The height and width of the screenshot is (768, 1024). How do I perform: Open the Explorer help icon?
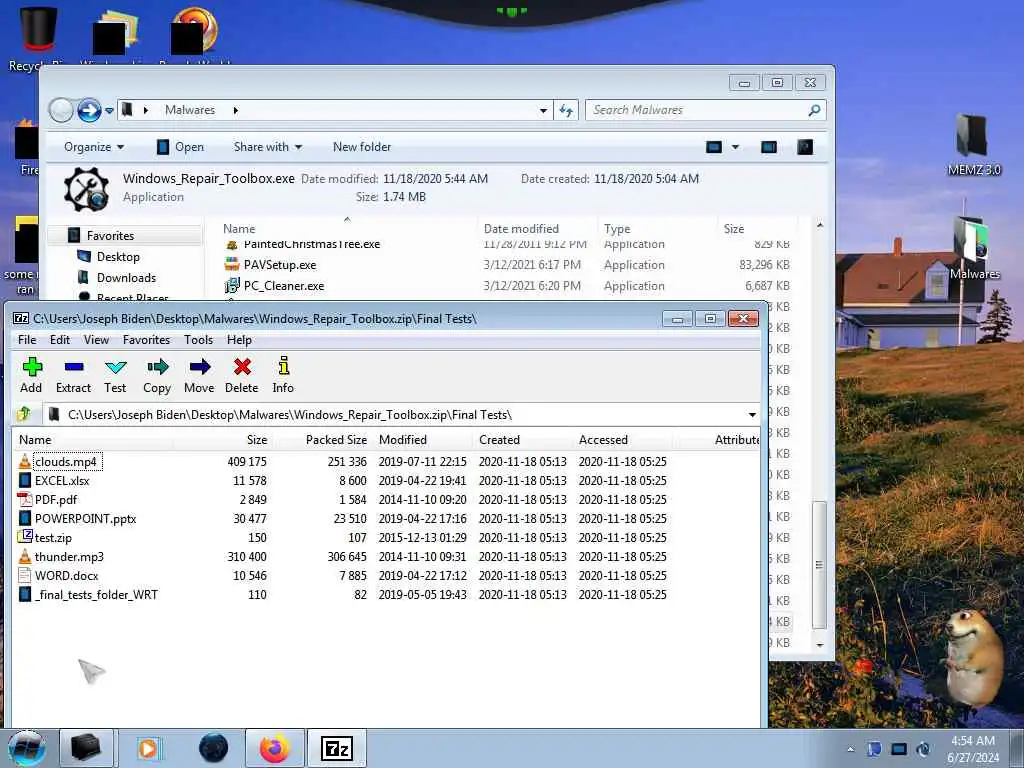(805, 147)
